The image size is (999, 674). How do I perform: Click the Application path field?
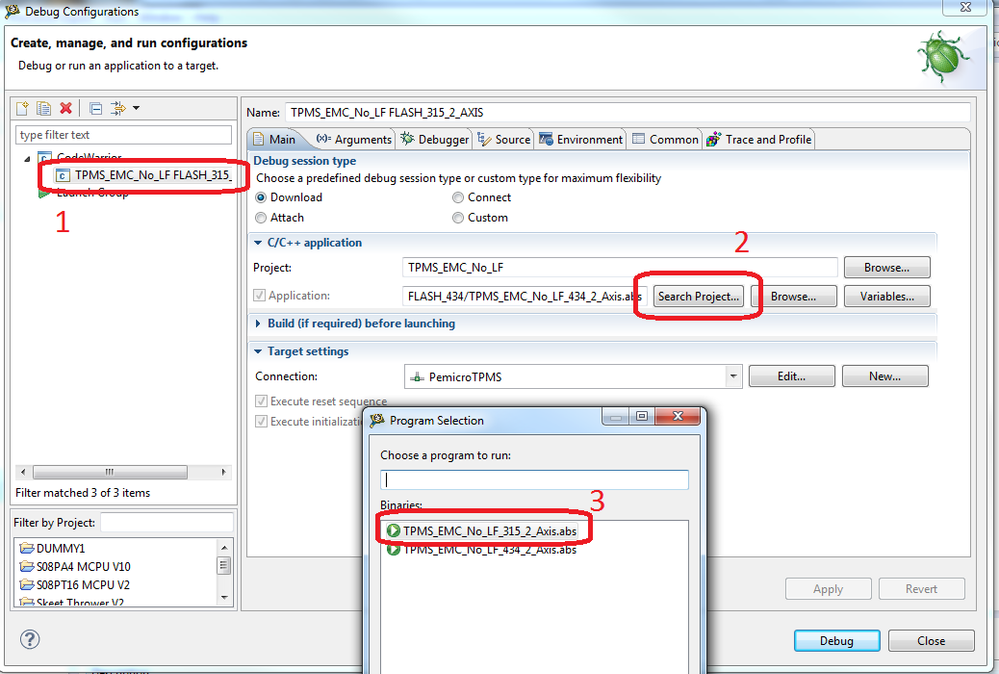tap(524, 296)
